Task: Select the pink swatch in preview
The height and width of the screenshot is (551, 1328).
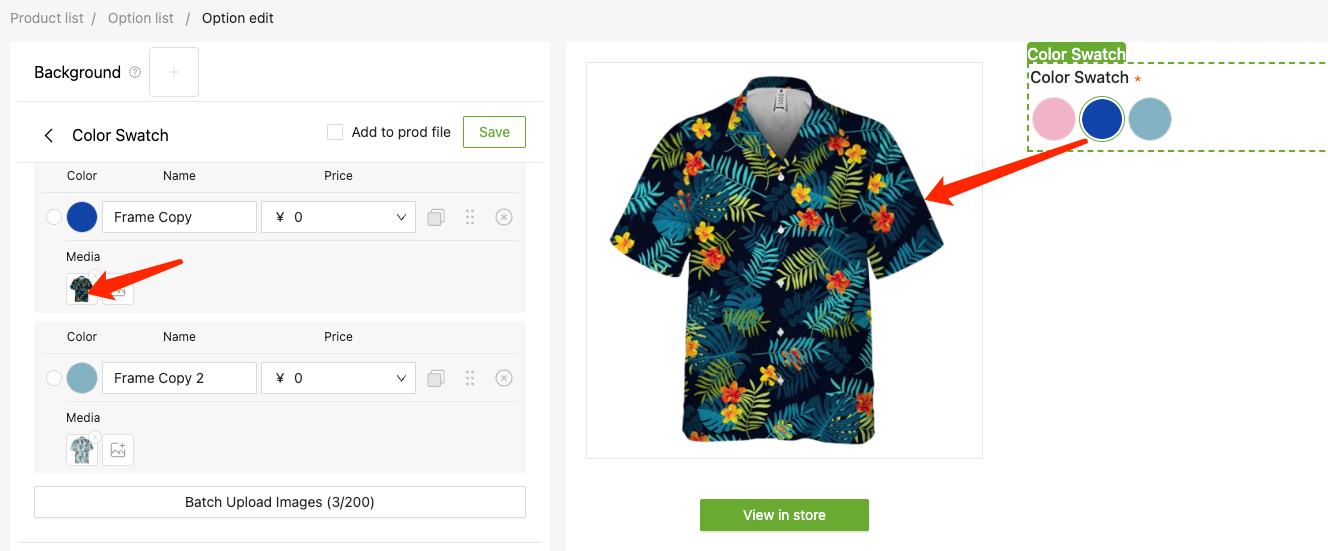Action: pyautogui.click(x=1053, y=119)
